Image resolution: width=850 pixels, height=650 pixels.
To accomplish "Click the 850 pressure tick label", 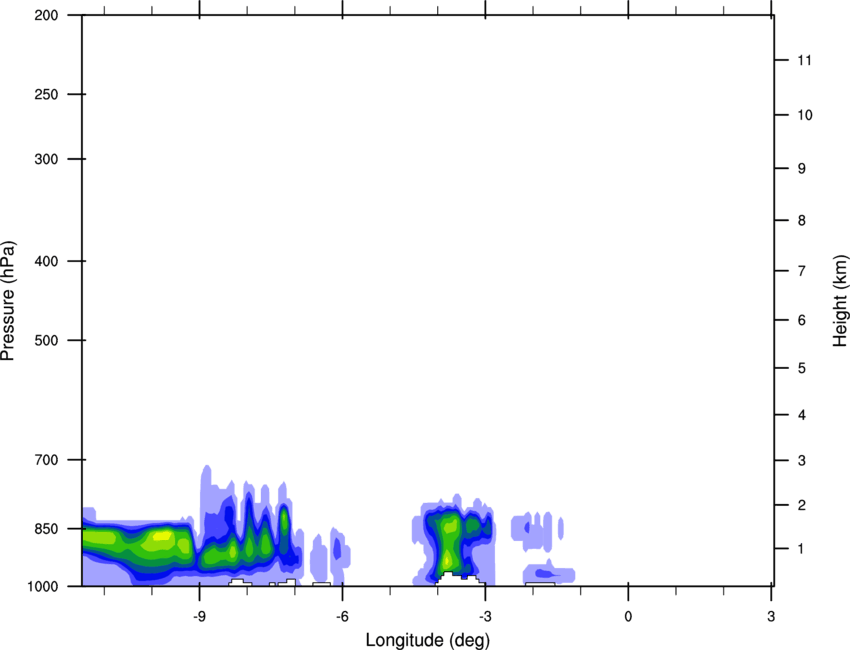I will pos(46,529).
